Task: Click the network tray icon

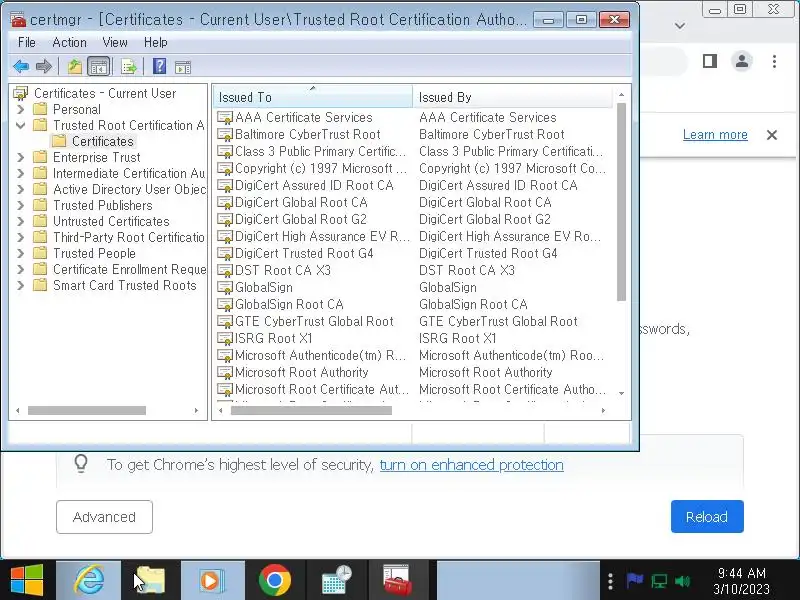Action: tap(659, 581)
